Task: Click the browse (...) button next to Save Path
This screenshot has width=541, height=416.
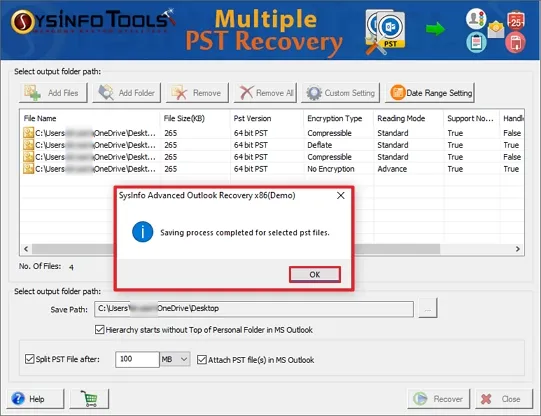Action: coord(428,309)
